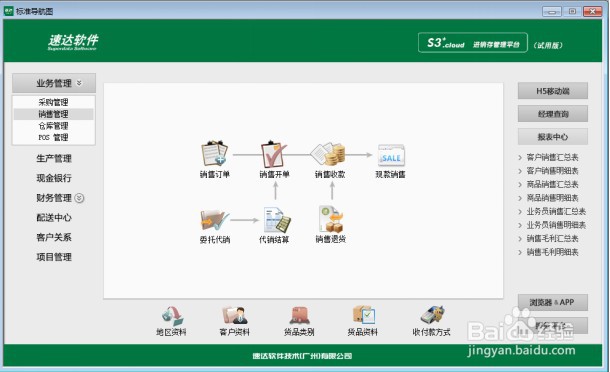610x372 pixels.
Task: Open the 销售收款 coins icon
Action: [x=328, y=154]
